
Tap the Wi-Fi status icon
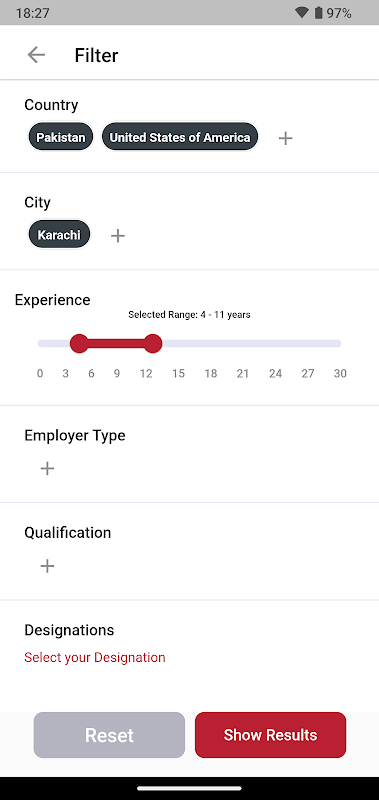pyautogui.click(x=302, y=13)
